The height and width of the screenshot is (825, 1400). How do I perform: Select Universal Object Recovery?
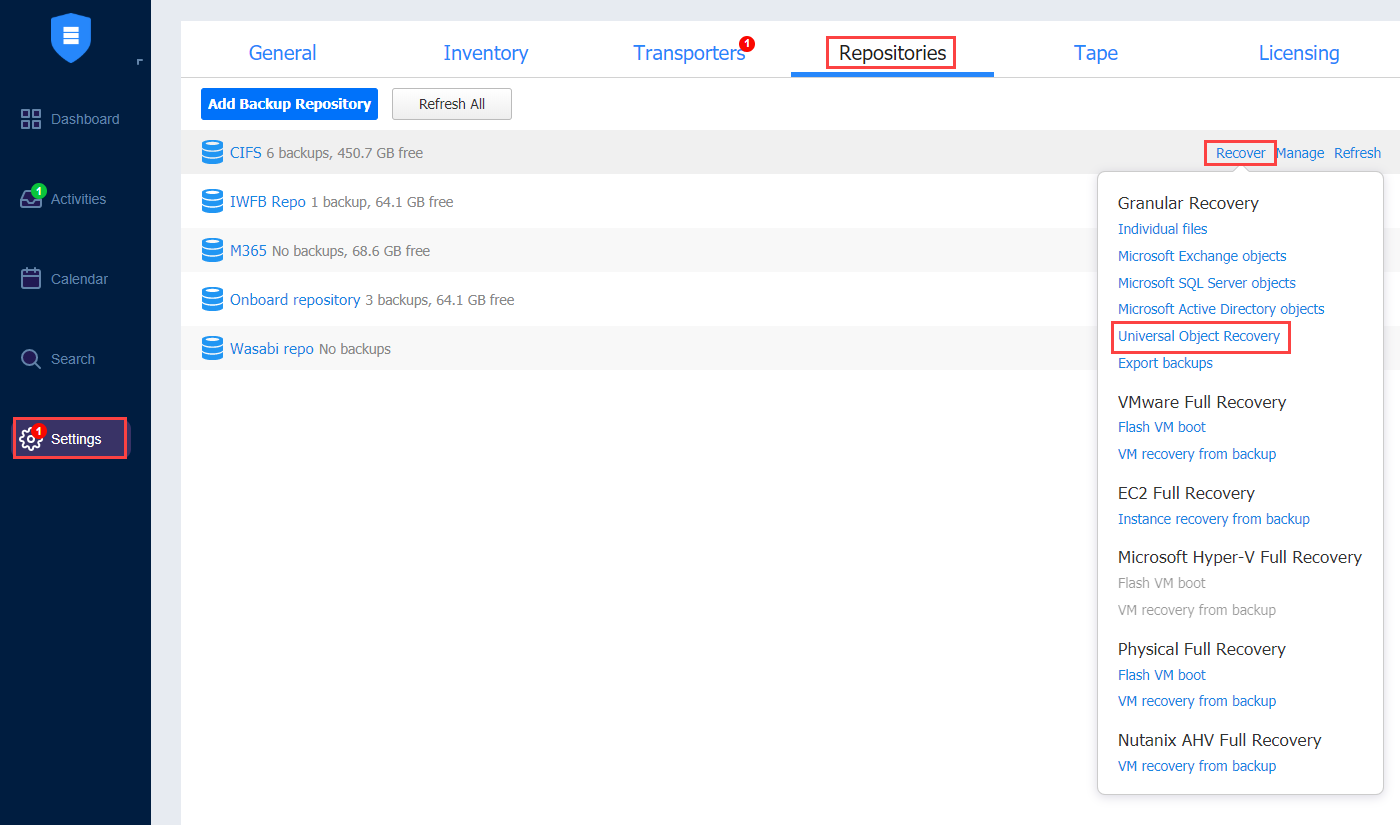tap(1199, 336)
